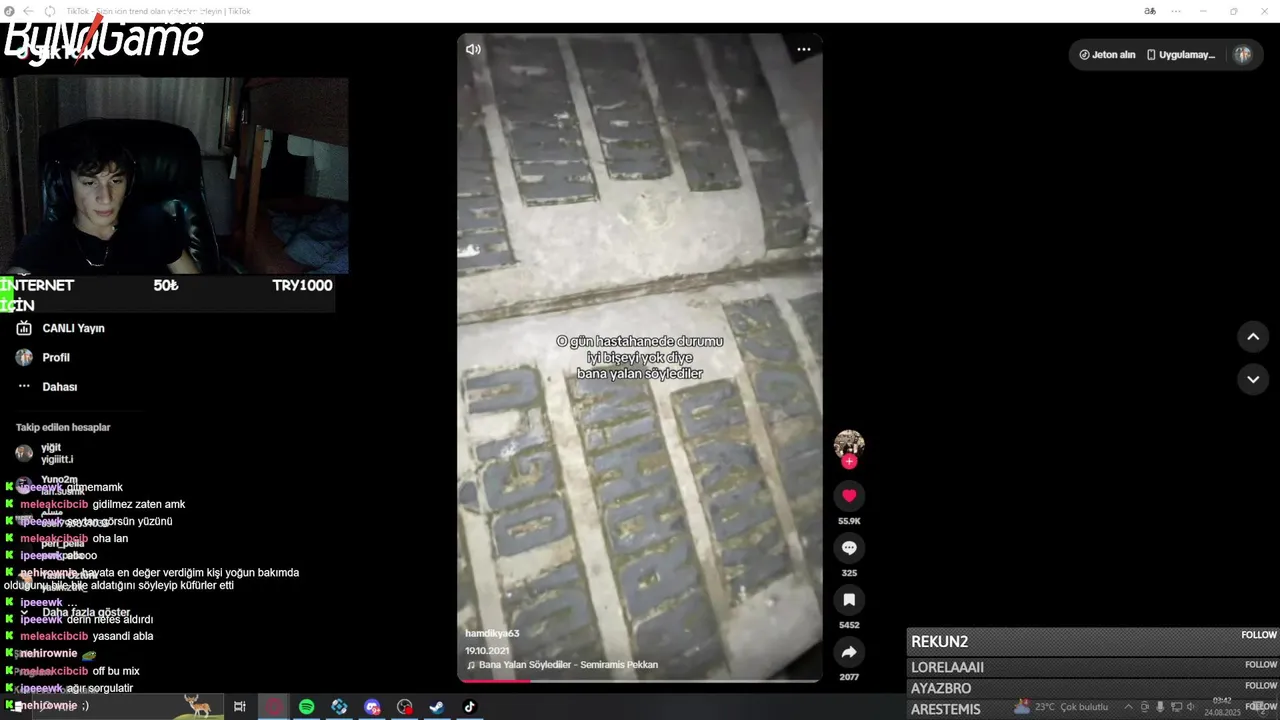This screenshot has height=720, width=1280.
Task: Show hidden system tray icons
Action: pos(1129,707)
